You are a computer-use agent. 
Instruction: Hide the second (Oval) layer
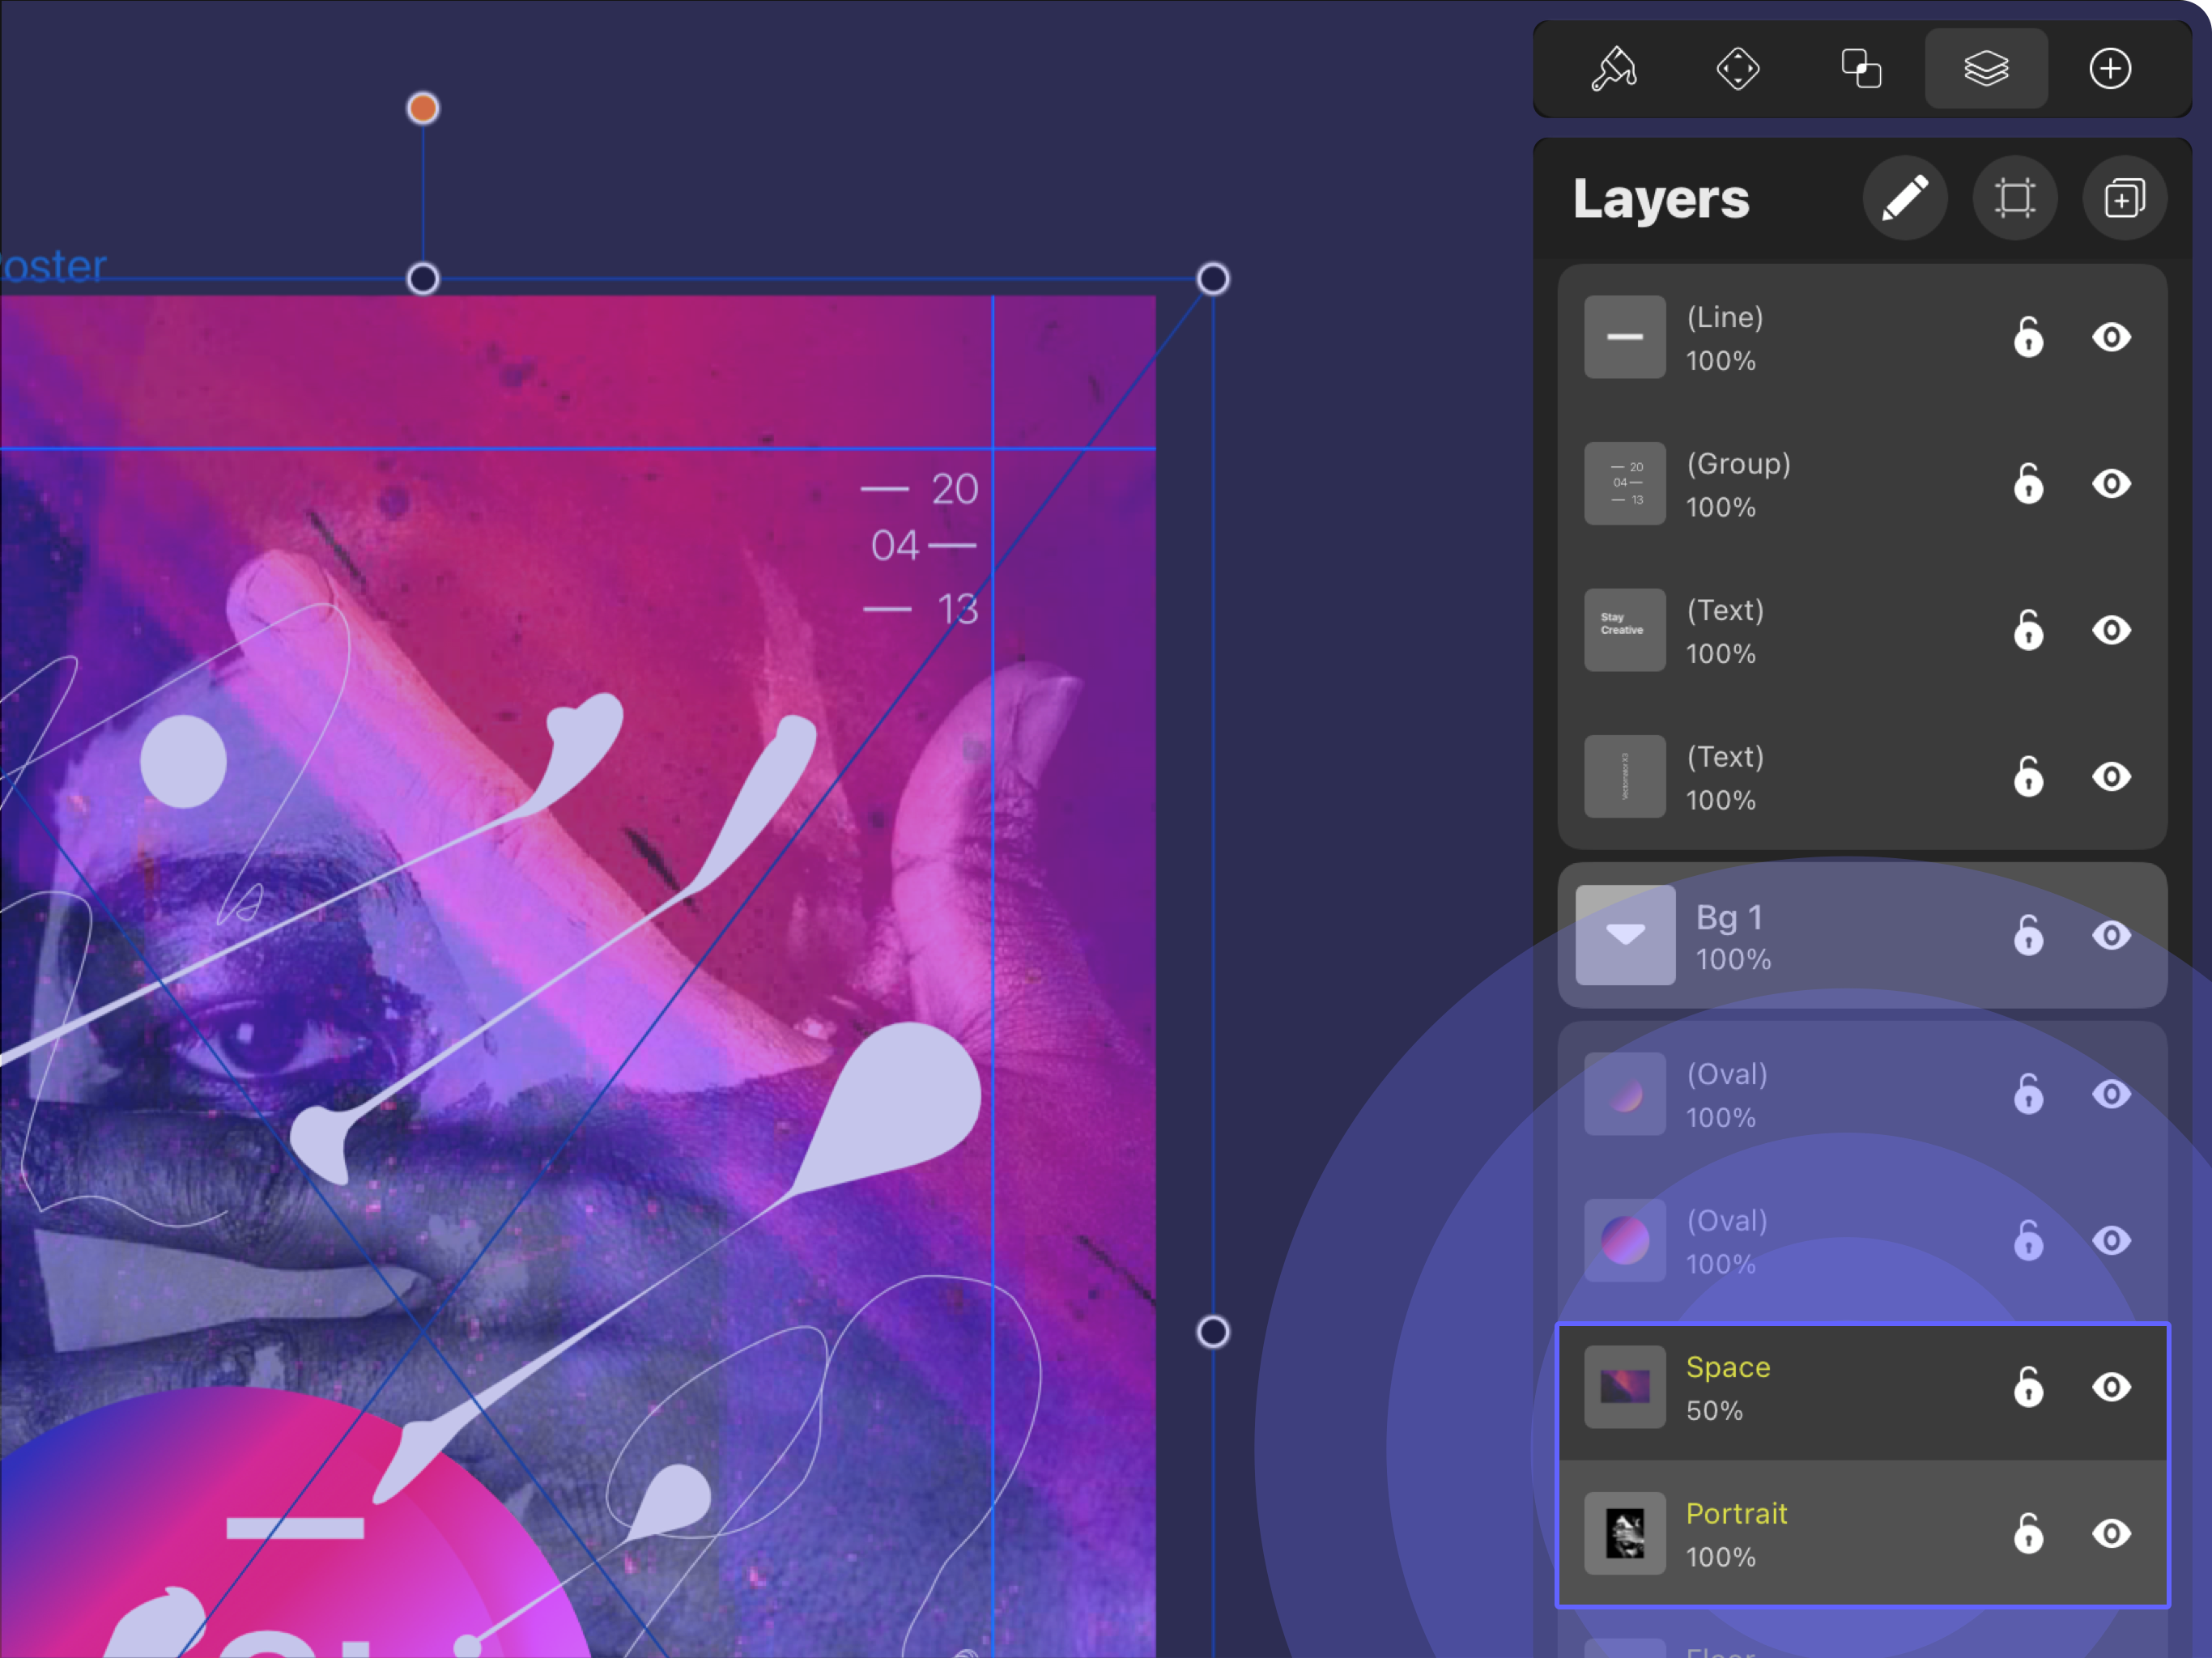pyautogui.click(x=2111, y=1241)
